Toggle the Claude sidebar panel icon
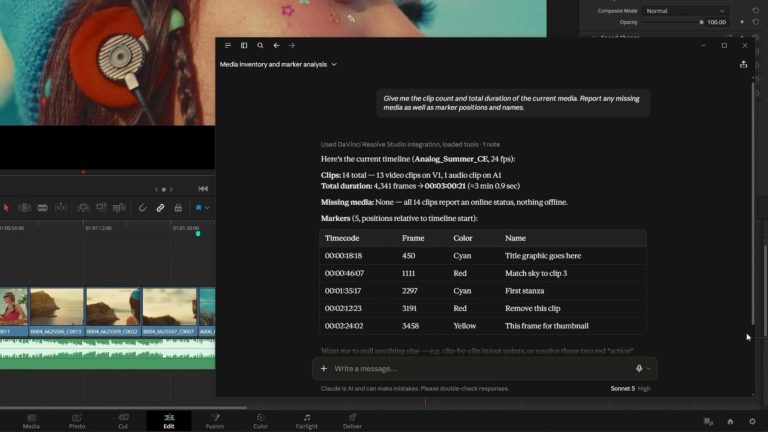 (x=244, y=46)
